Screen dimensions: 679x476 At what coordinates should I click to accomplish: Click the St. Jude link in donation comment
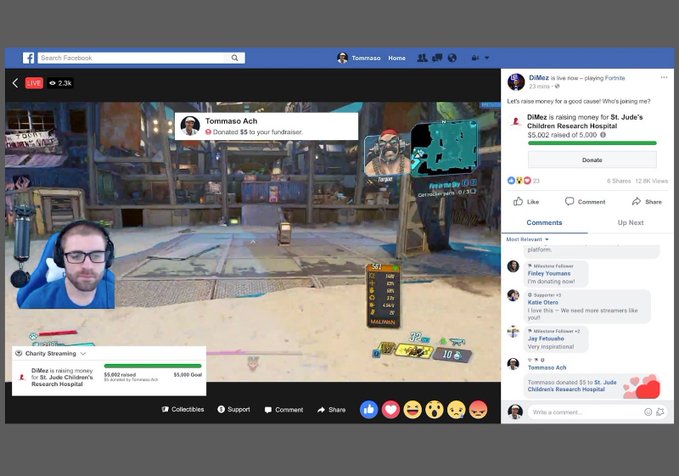pos(572,385)
